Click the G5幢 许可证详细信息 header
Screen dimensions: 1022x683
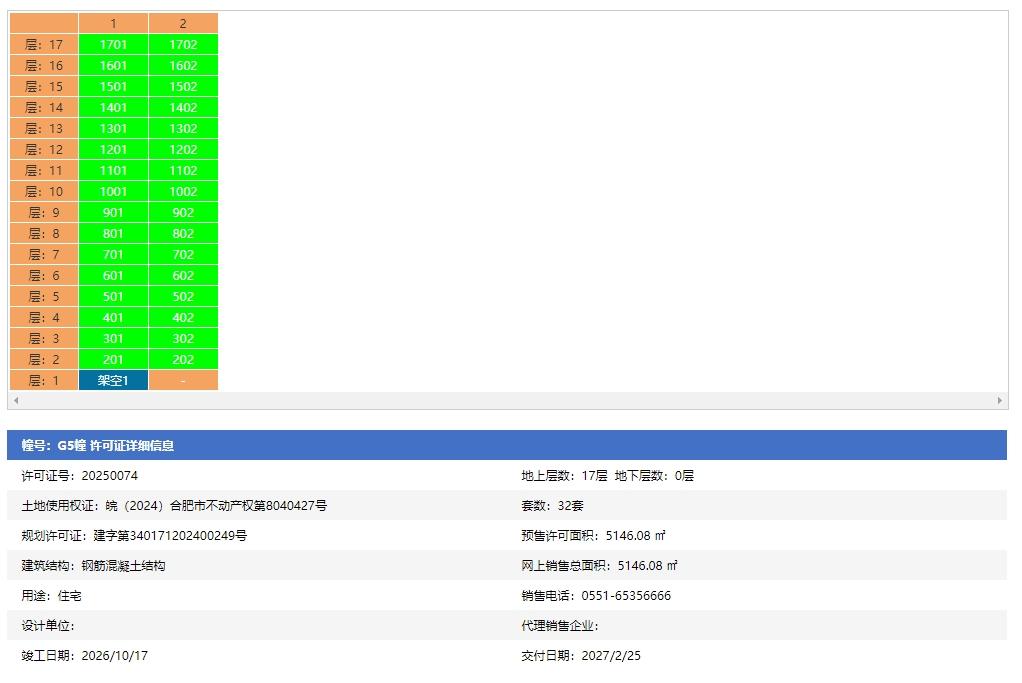(507, 445)
